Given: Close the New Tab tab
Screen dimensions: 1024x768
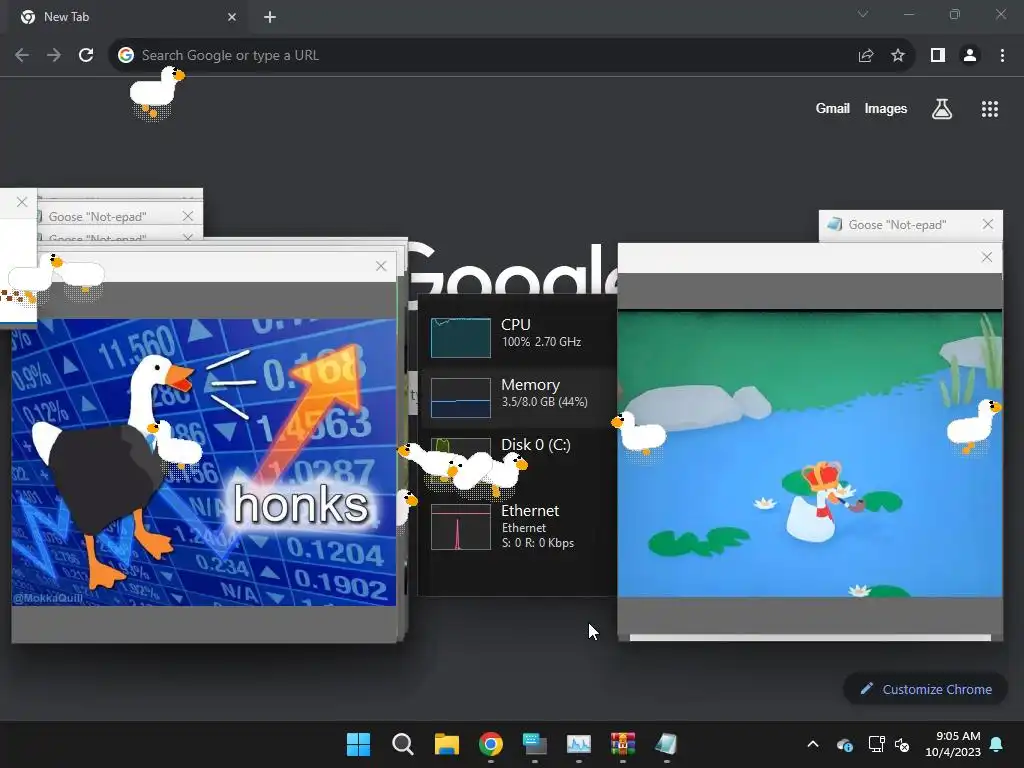Looking at the screenshot, I should coord(232,17).
